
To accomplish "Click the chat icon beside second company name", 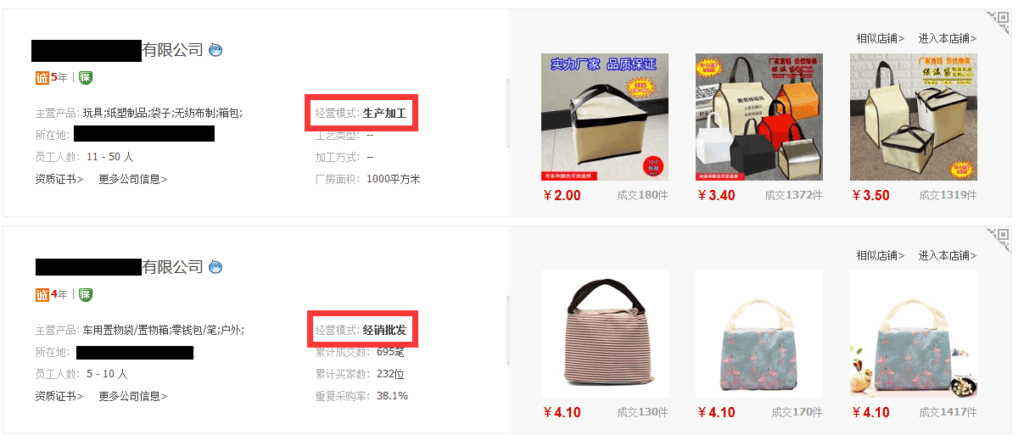I will (216, 266).
